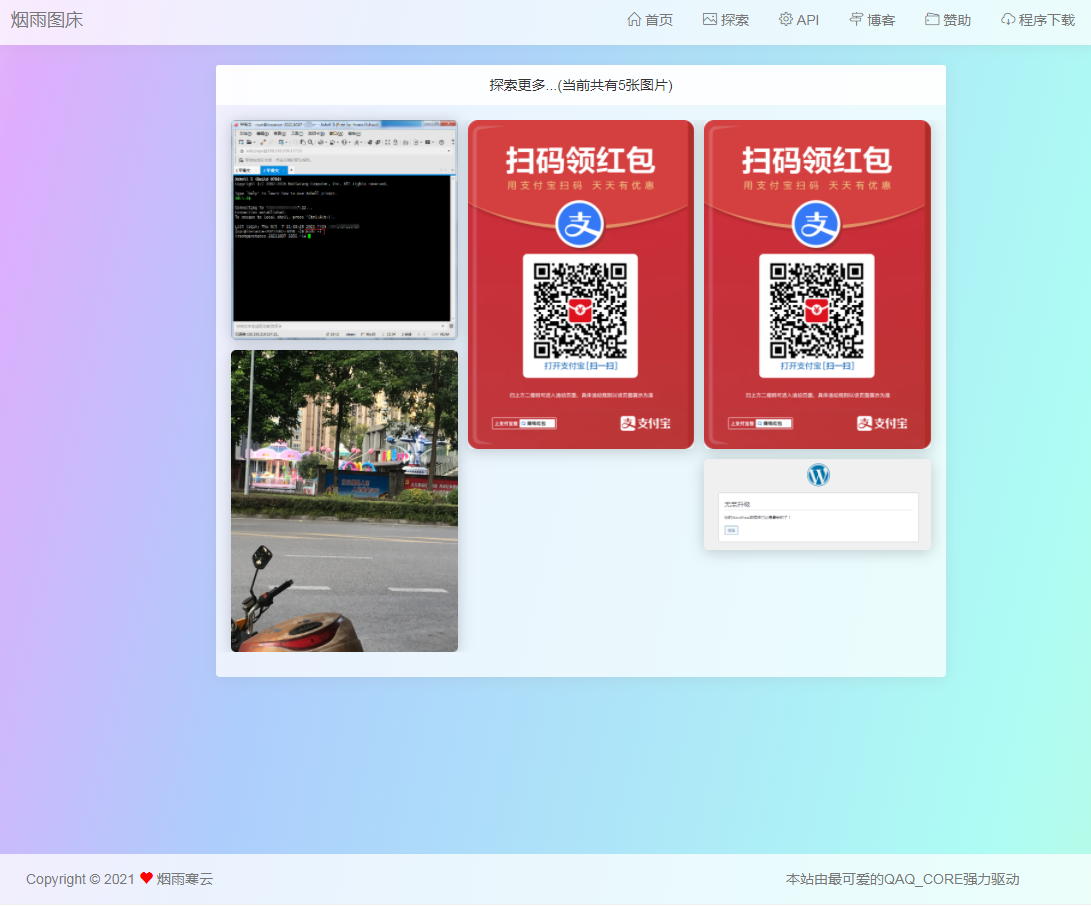Open the street and scooter photo thumbnail
This screenshot has height=907, width=1091.
[x=344, y=501]
